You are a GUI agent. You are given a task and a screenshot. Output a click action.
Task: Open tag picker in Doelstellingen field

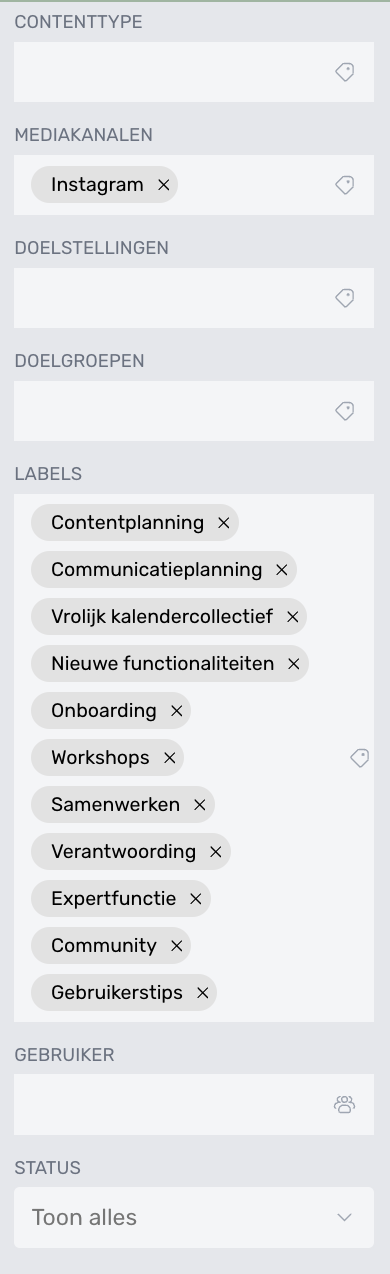(344, 298)
